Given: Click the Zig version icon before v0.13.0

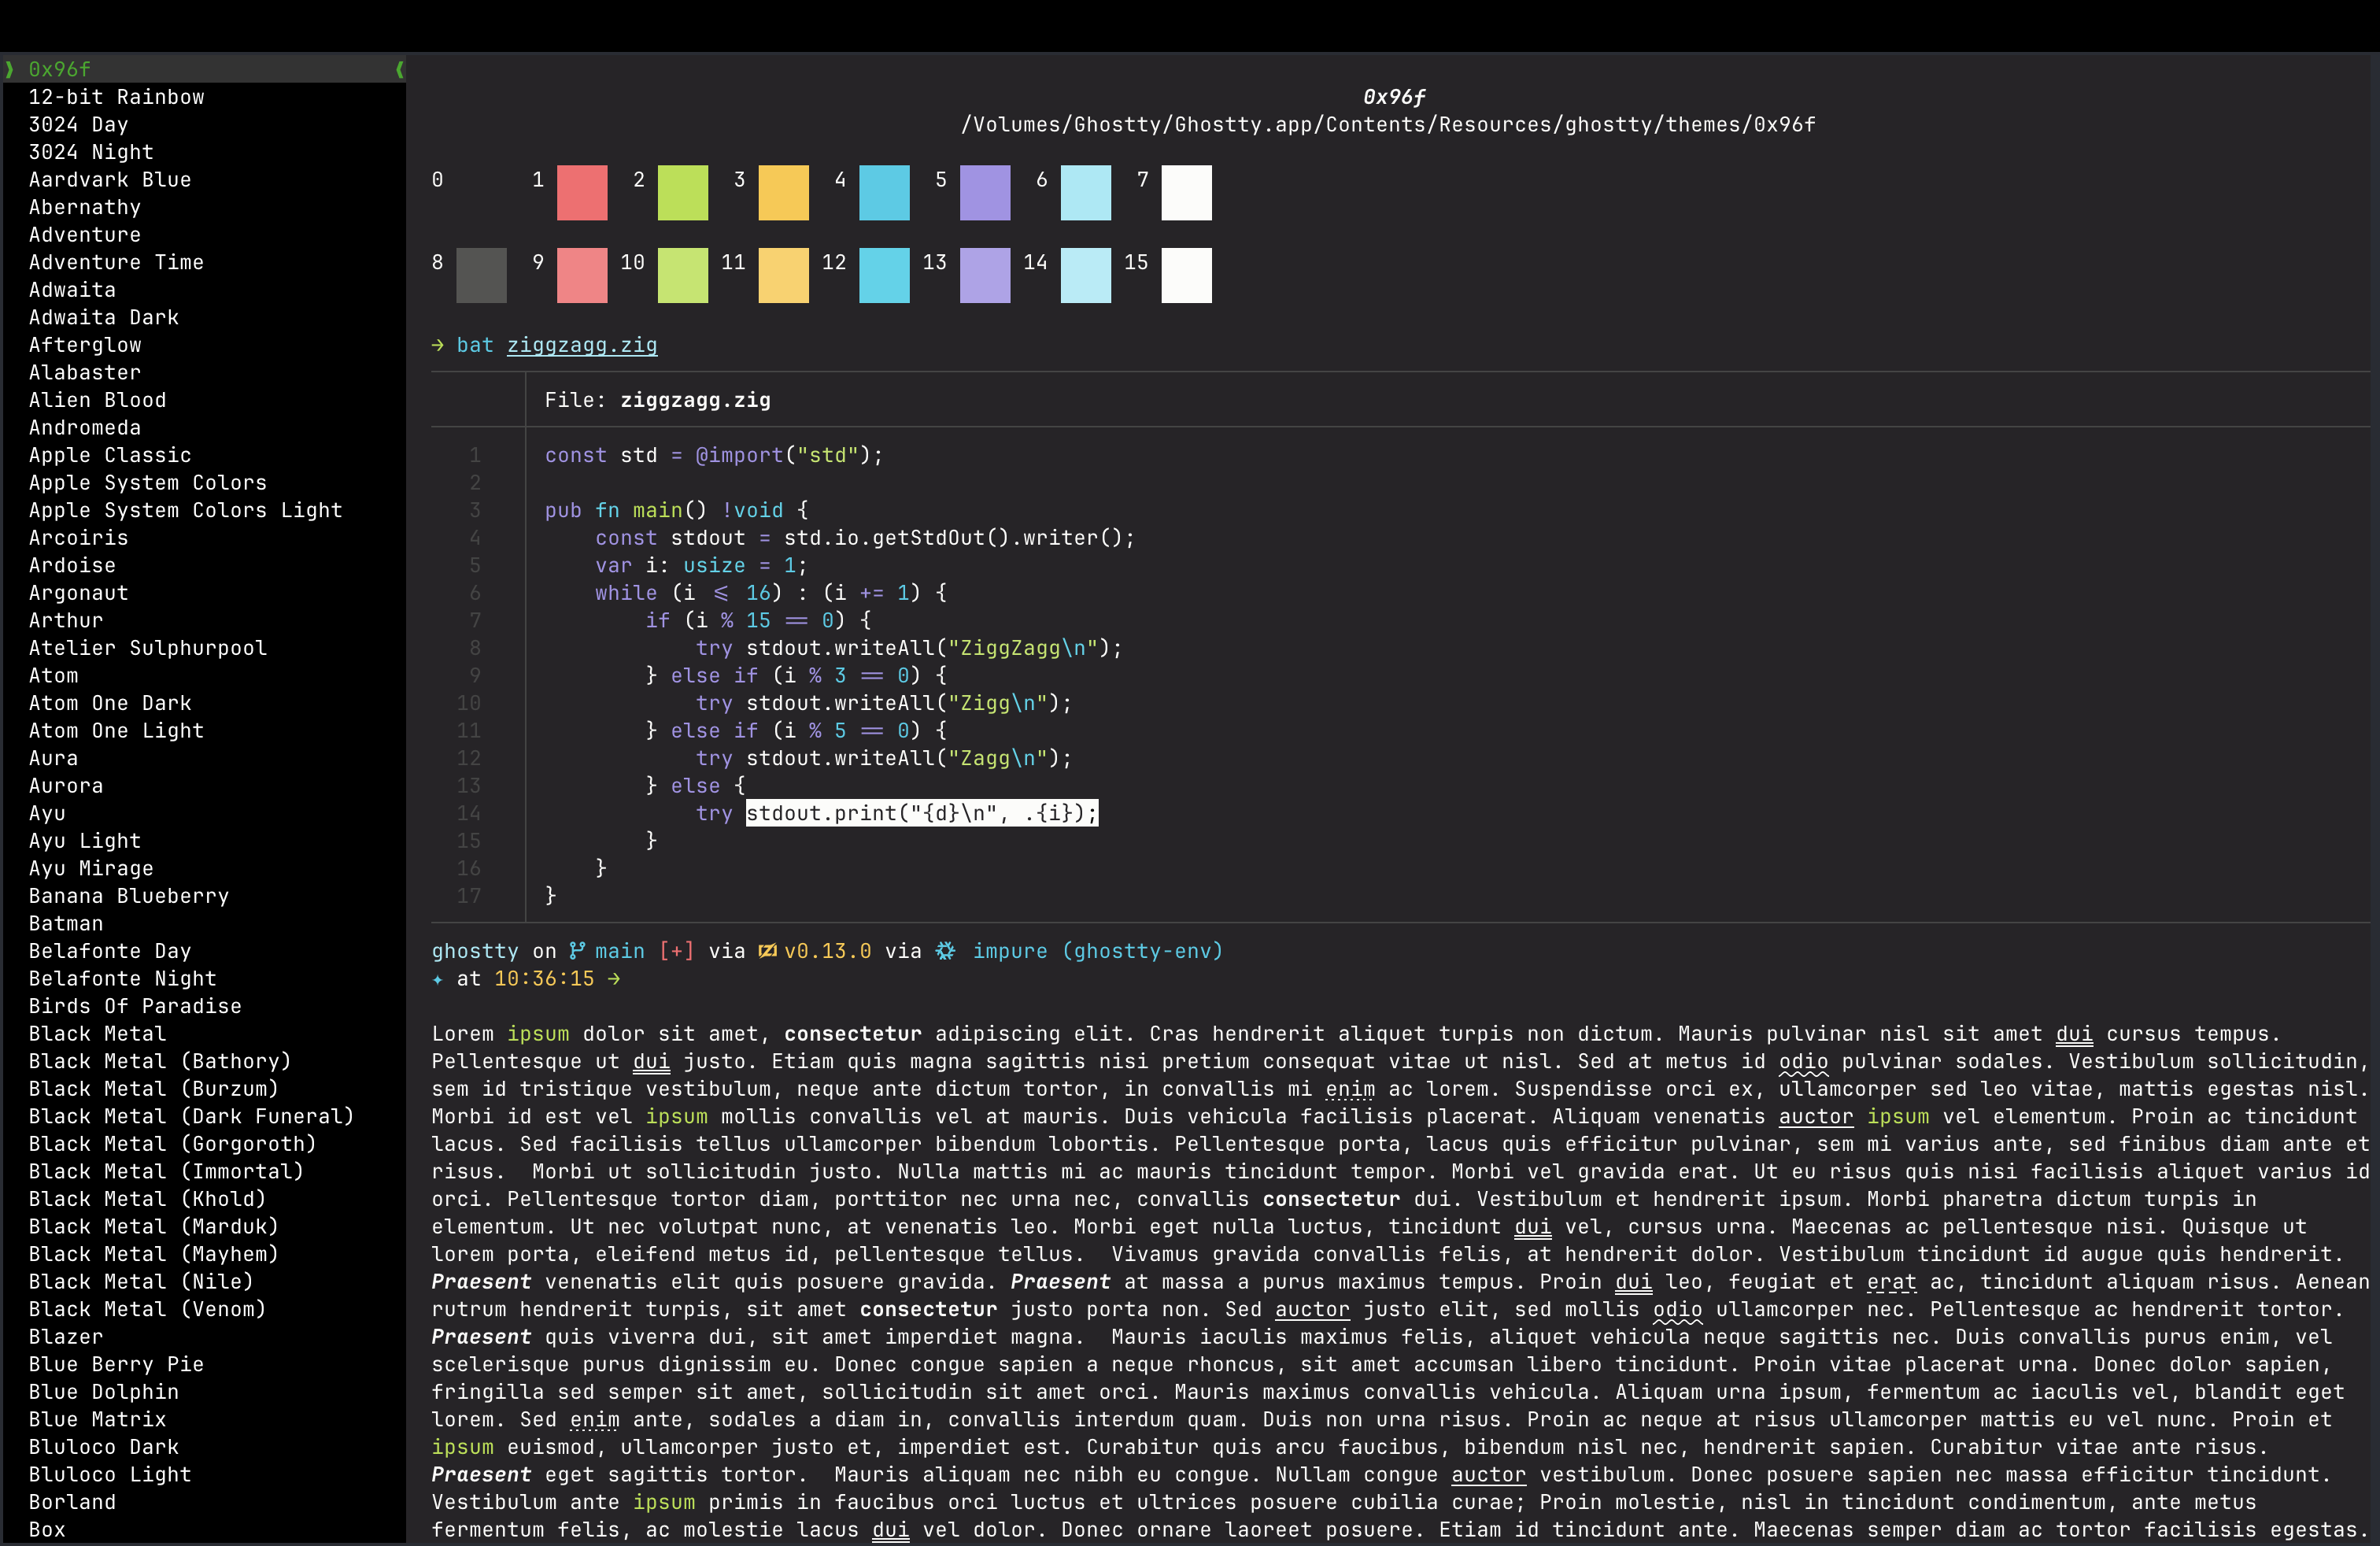Looking at the screenshot, I should pyautogui.click(x=767, y=951).
